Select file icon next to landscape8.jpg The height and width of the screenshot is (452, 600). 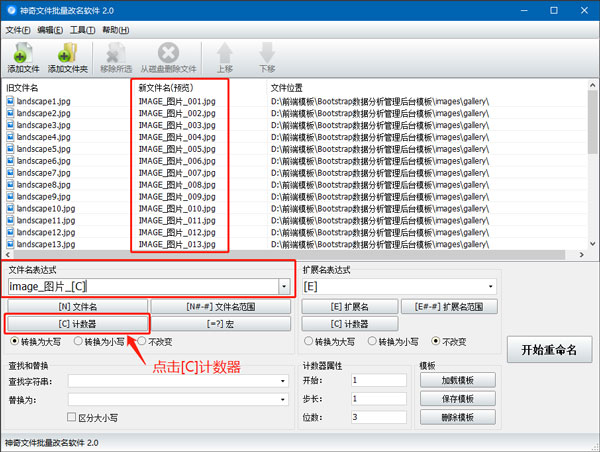(10, 184)
